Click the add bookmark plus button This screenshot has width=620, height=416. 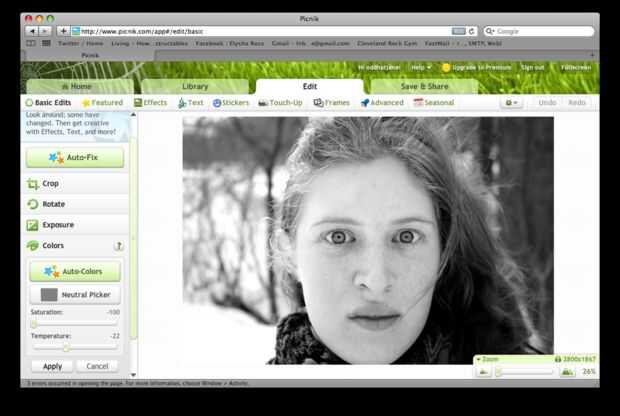63,31
